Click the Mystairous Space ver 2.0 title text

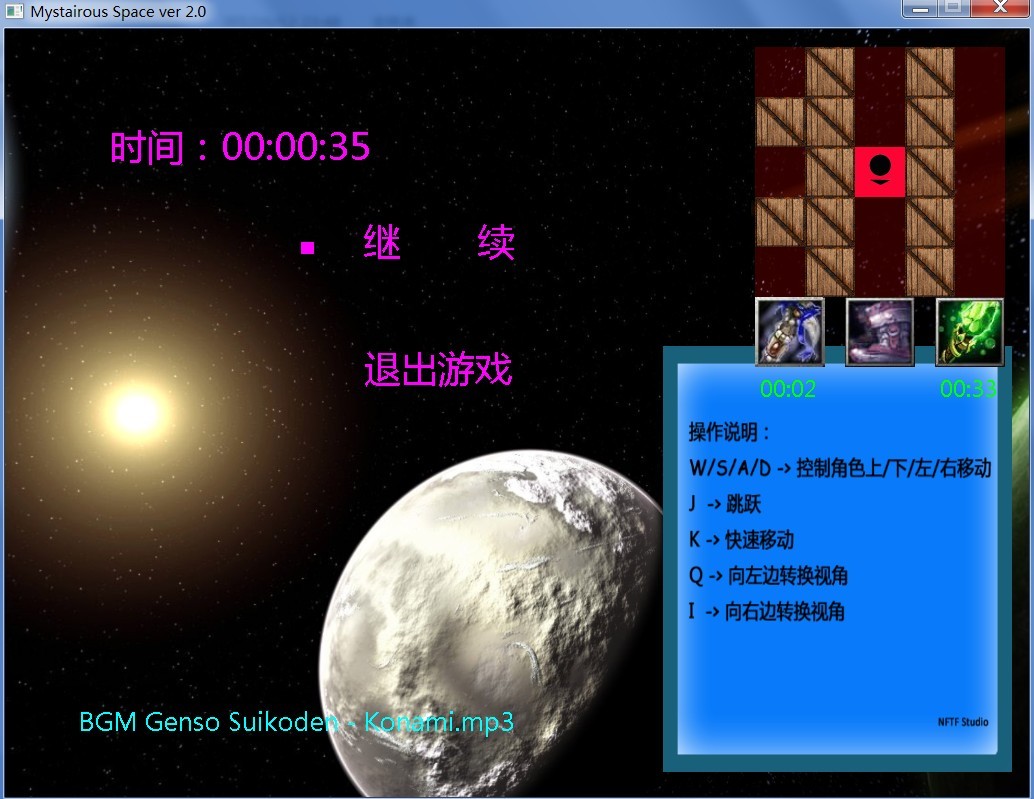coord(118,12)
